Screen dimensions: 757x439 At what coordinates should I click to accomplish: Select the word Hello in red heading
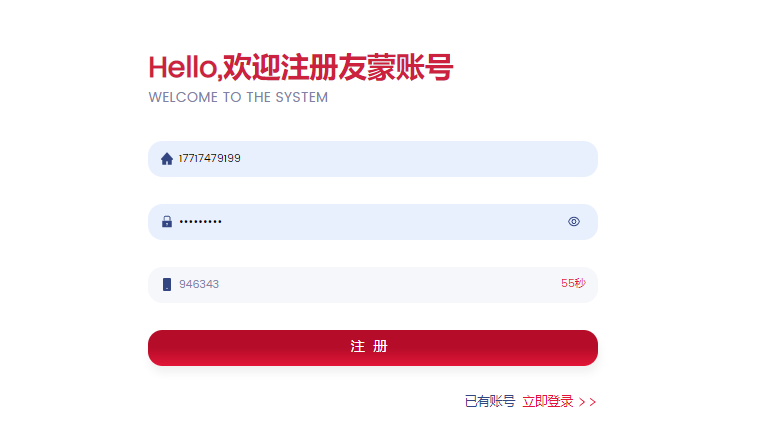pyautogui.click(x=182, y=67)
